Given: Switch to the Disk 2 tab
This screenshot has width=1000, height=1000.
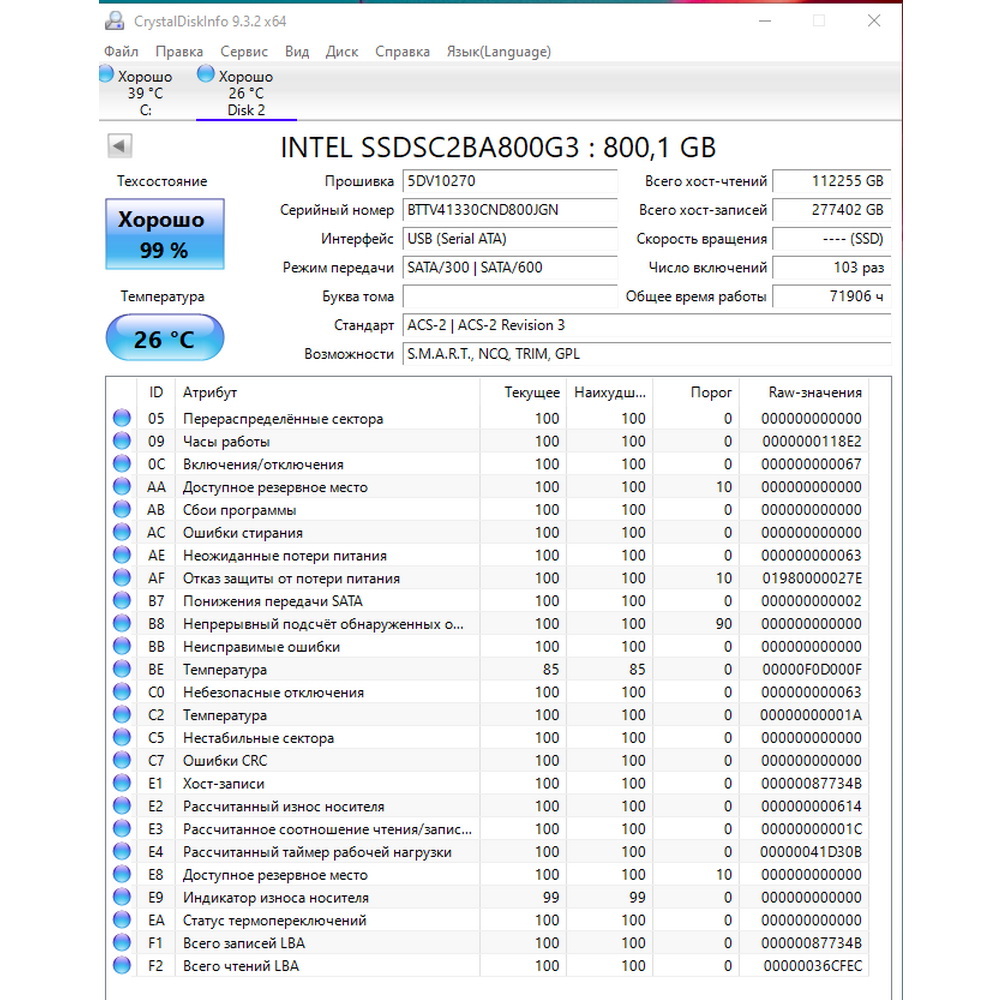Looking at the screenshot, I should [246, 92].
